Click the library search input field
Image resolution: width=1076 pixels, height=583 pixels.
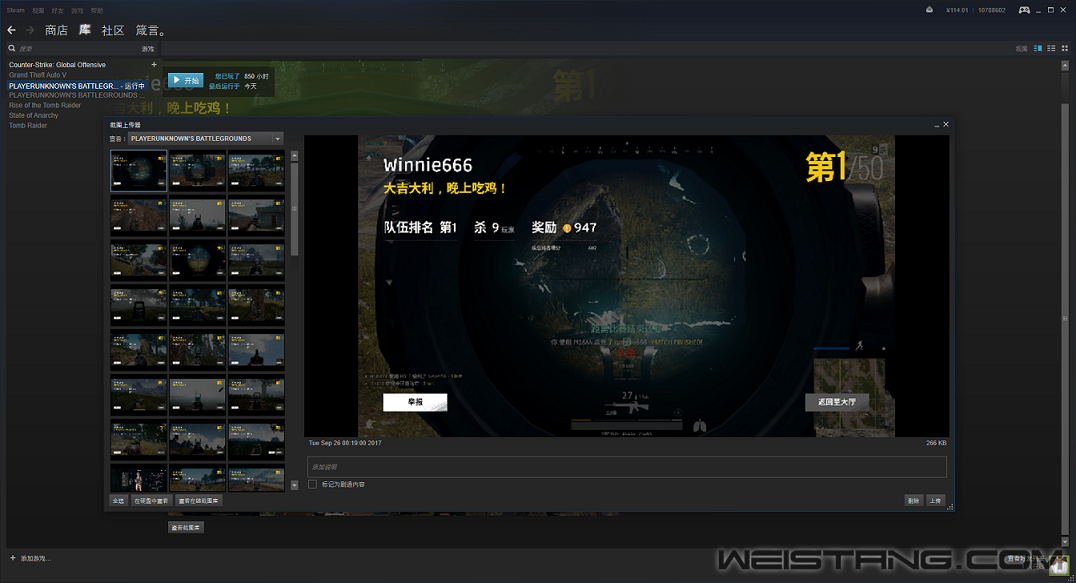77,49
